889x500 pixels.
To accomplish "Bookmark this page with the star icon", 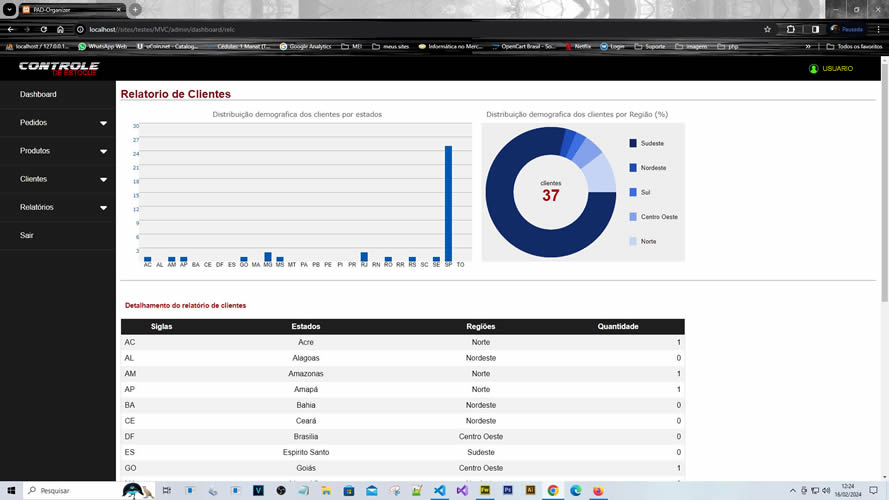I will (767, 29).
